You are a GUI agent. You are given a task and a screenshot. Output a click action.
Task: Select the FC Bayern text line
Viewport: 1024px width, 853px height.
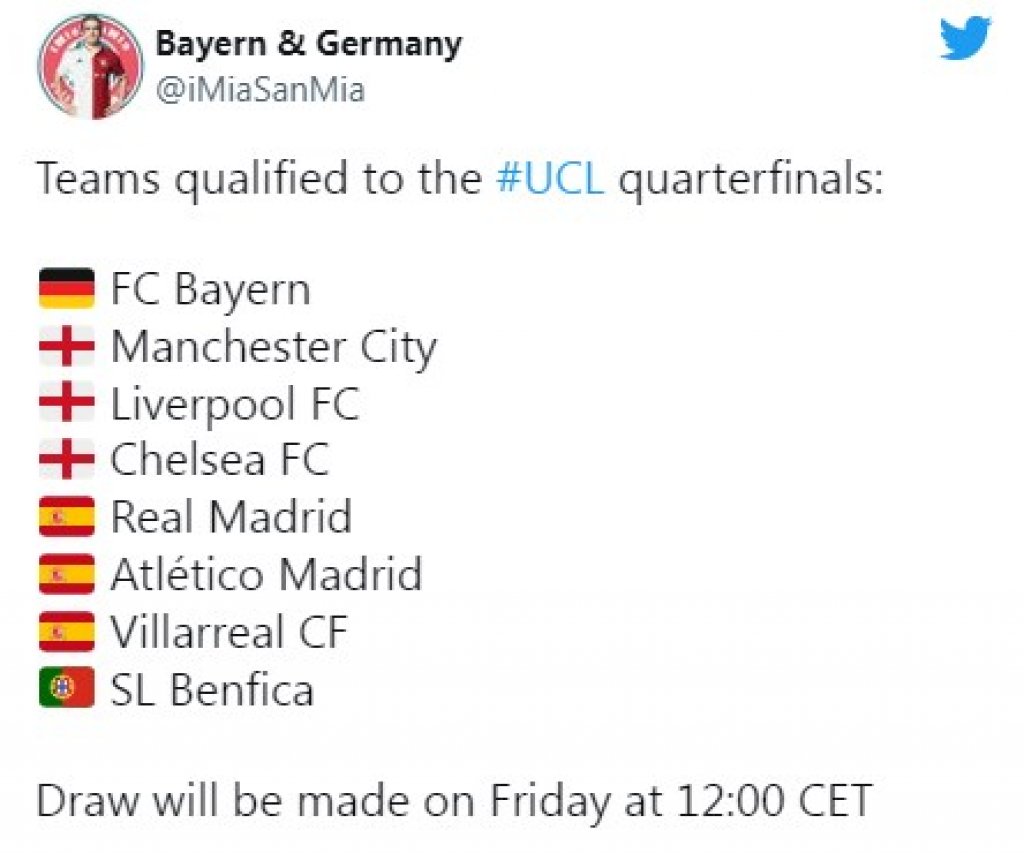210,289
